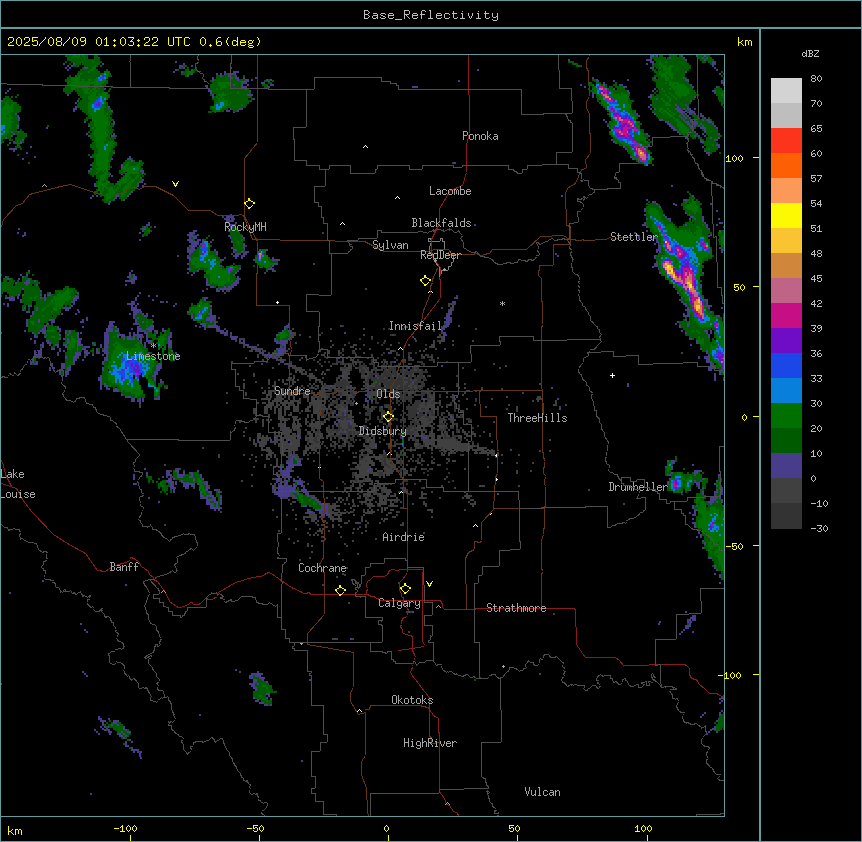This screenshot has width=862, height=842.
Task: Click the Didsbury label
Action: click(x=383, y=431)
